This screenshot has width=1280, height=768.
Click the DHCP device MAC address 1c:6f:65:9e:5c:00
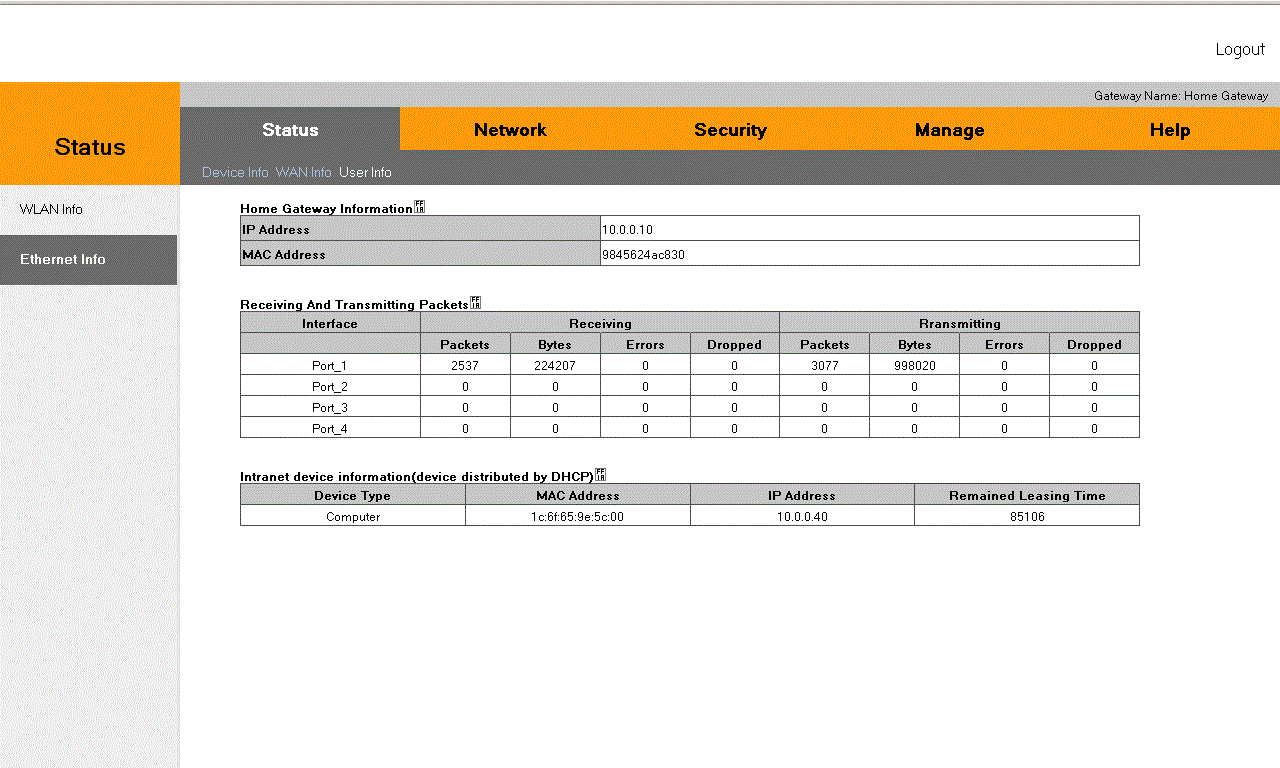pyautogui.click(x=577, y=517)
